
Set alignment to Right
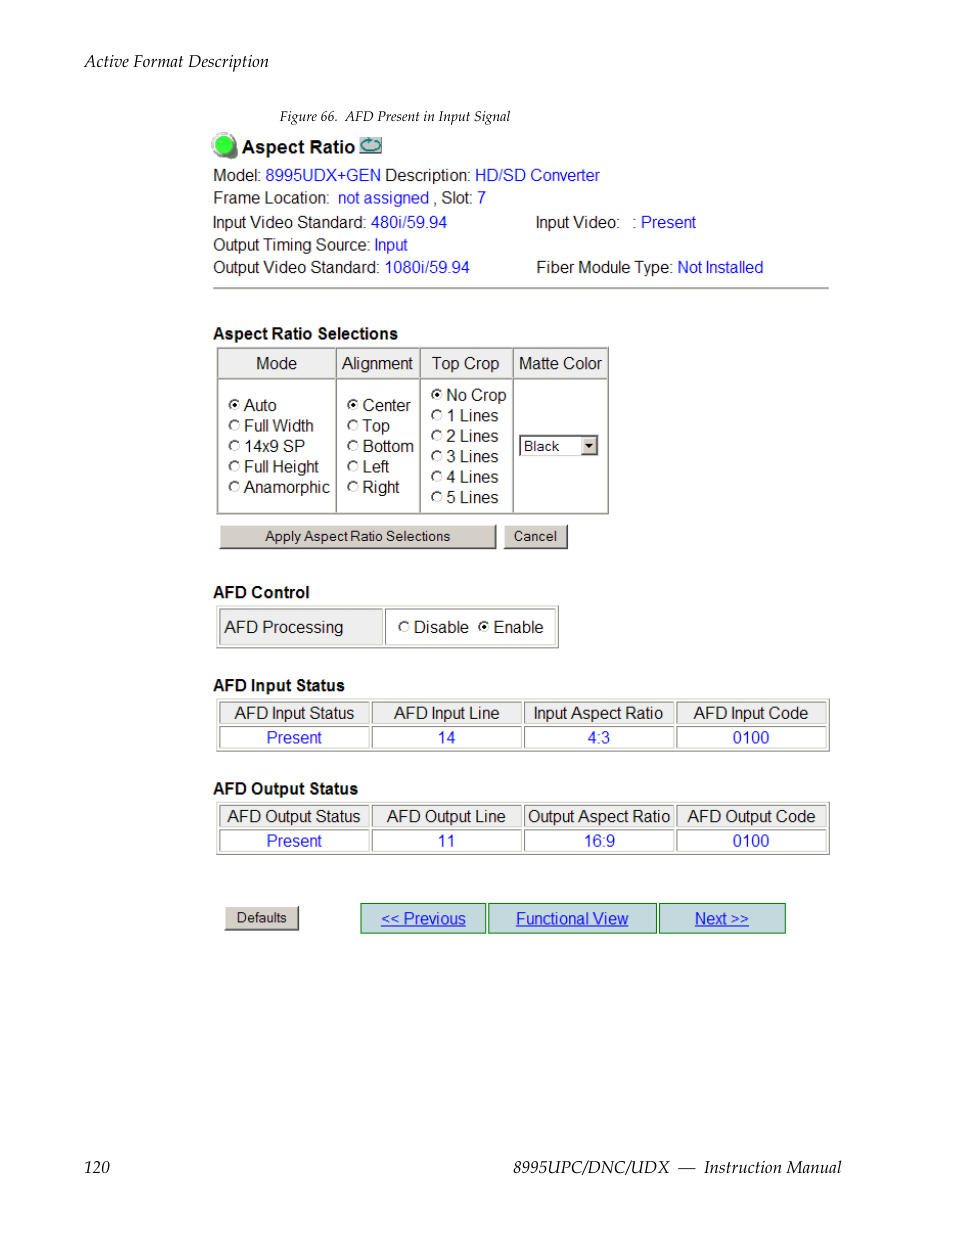[353, 487]
